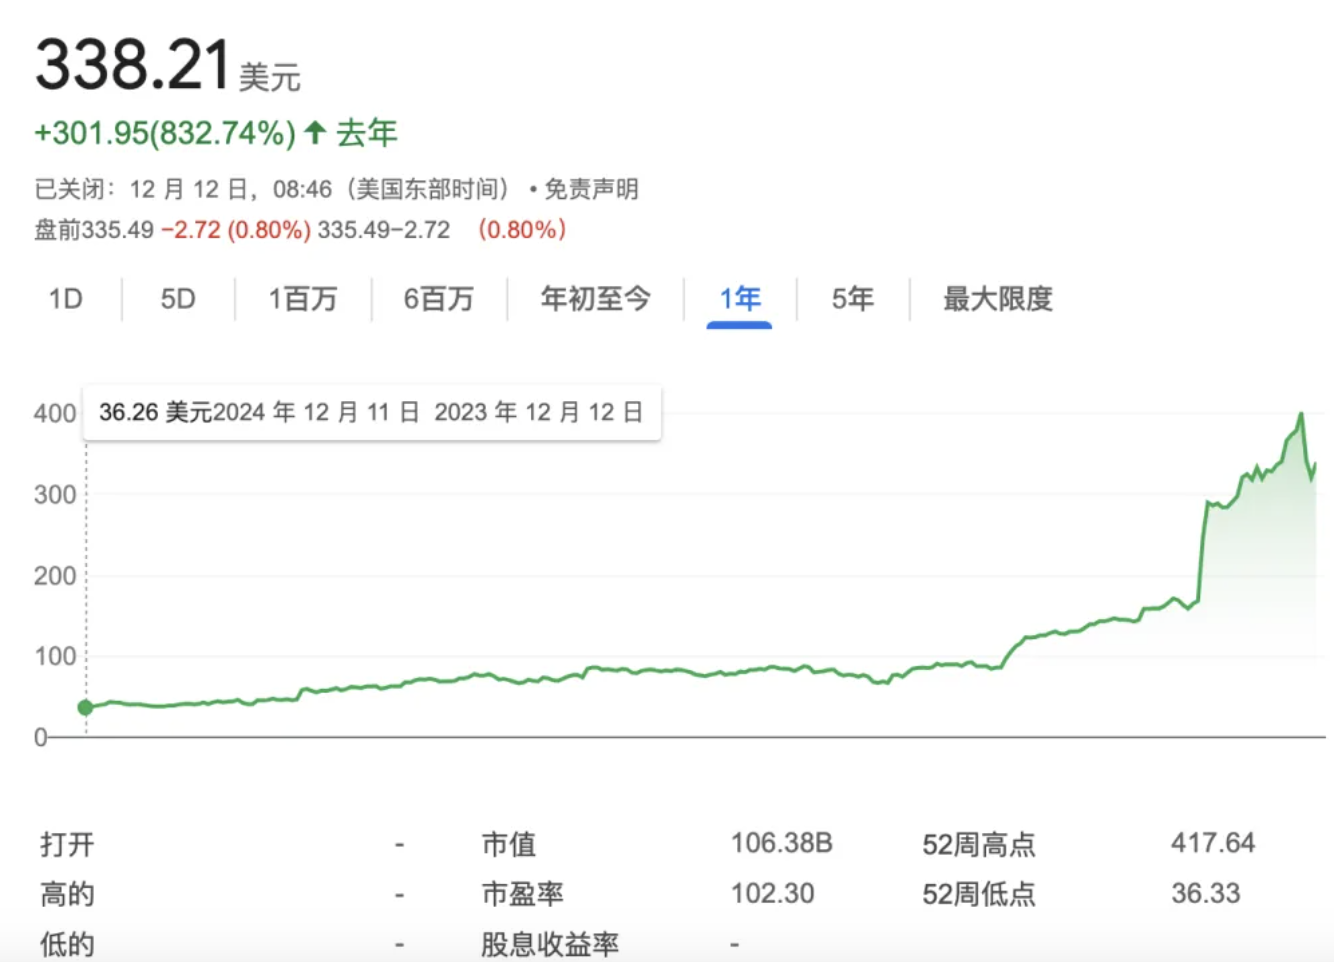This screenshot has height=962, width=1334.
Task: Click the active 1年 tab
Action: pos(740,299)
